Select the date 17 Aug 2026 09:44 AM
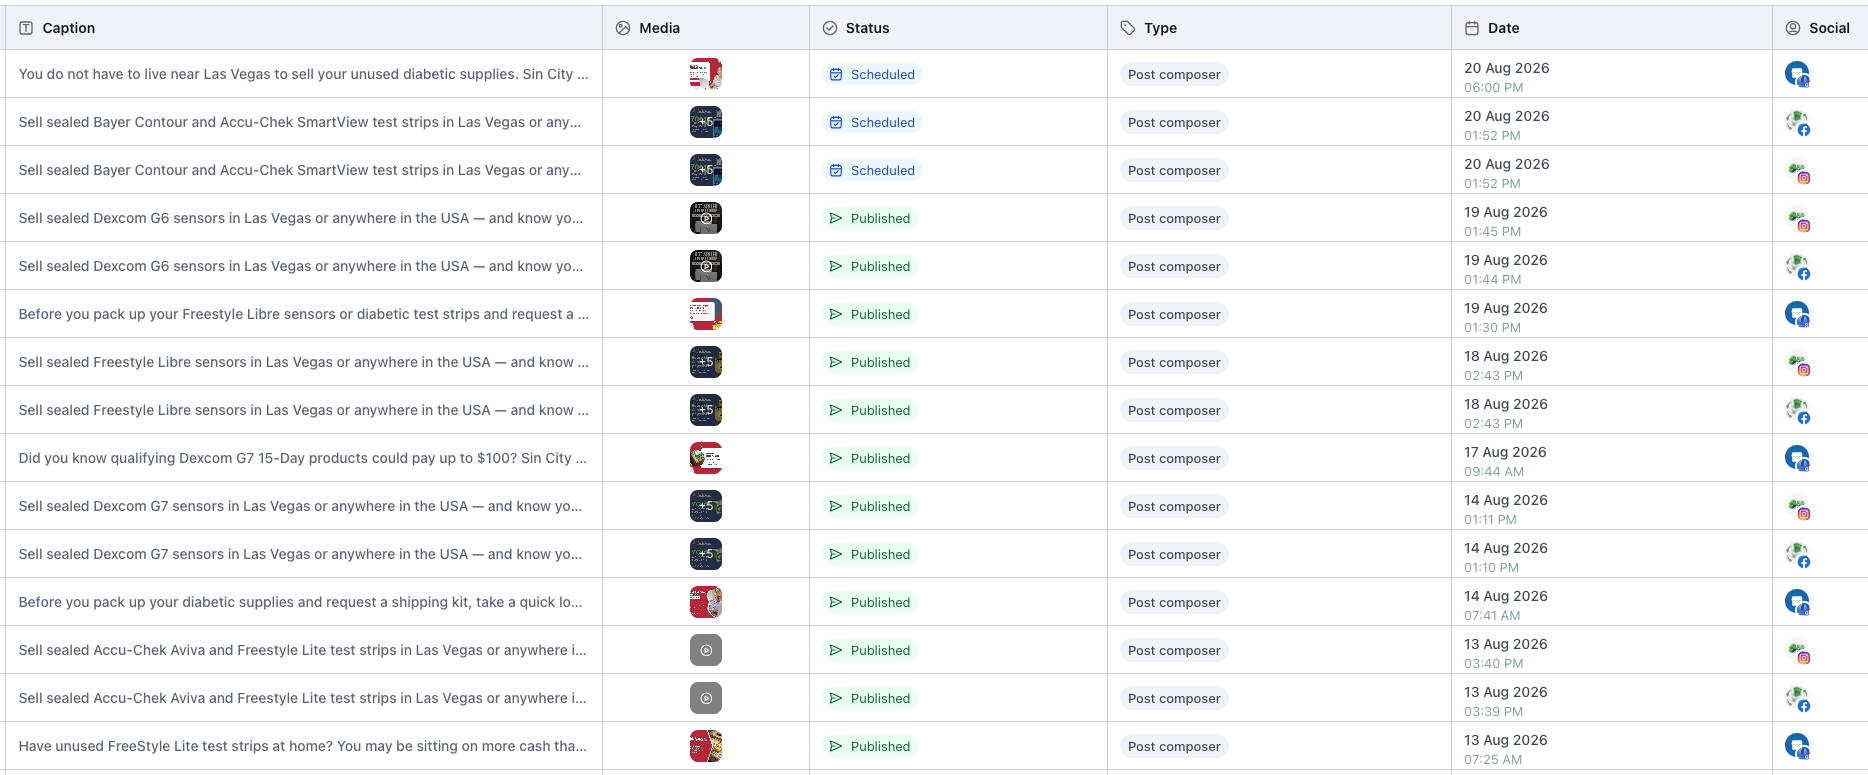The height and width of the screenshot is (775, 1868). [1505, 461]
